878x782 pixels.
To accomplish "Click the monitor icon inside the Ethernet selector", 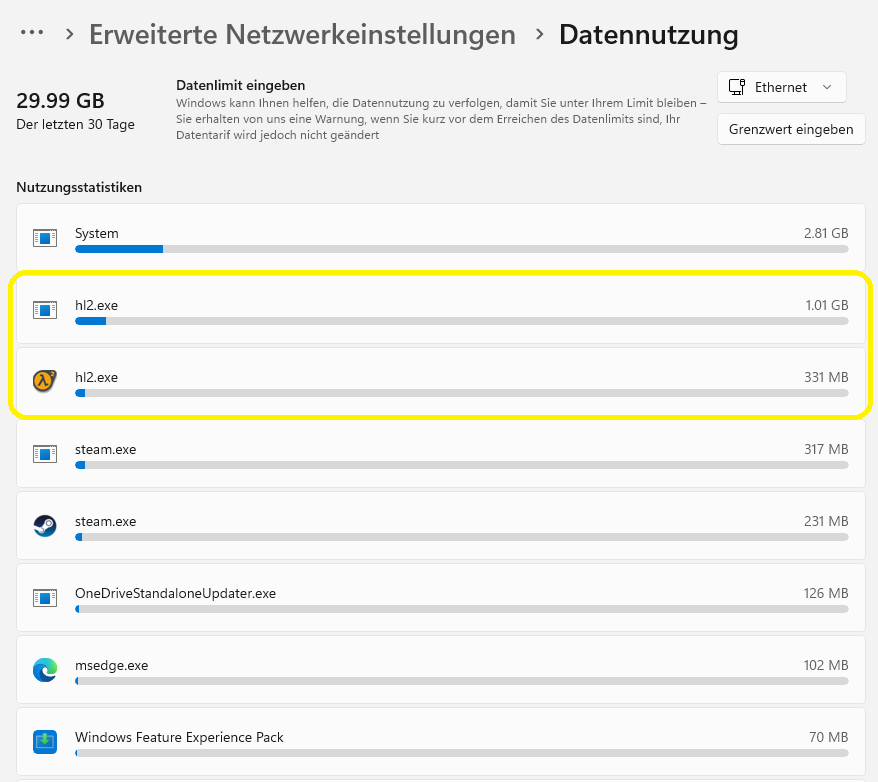I will [x=738, y=87].
